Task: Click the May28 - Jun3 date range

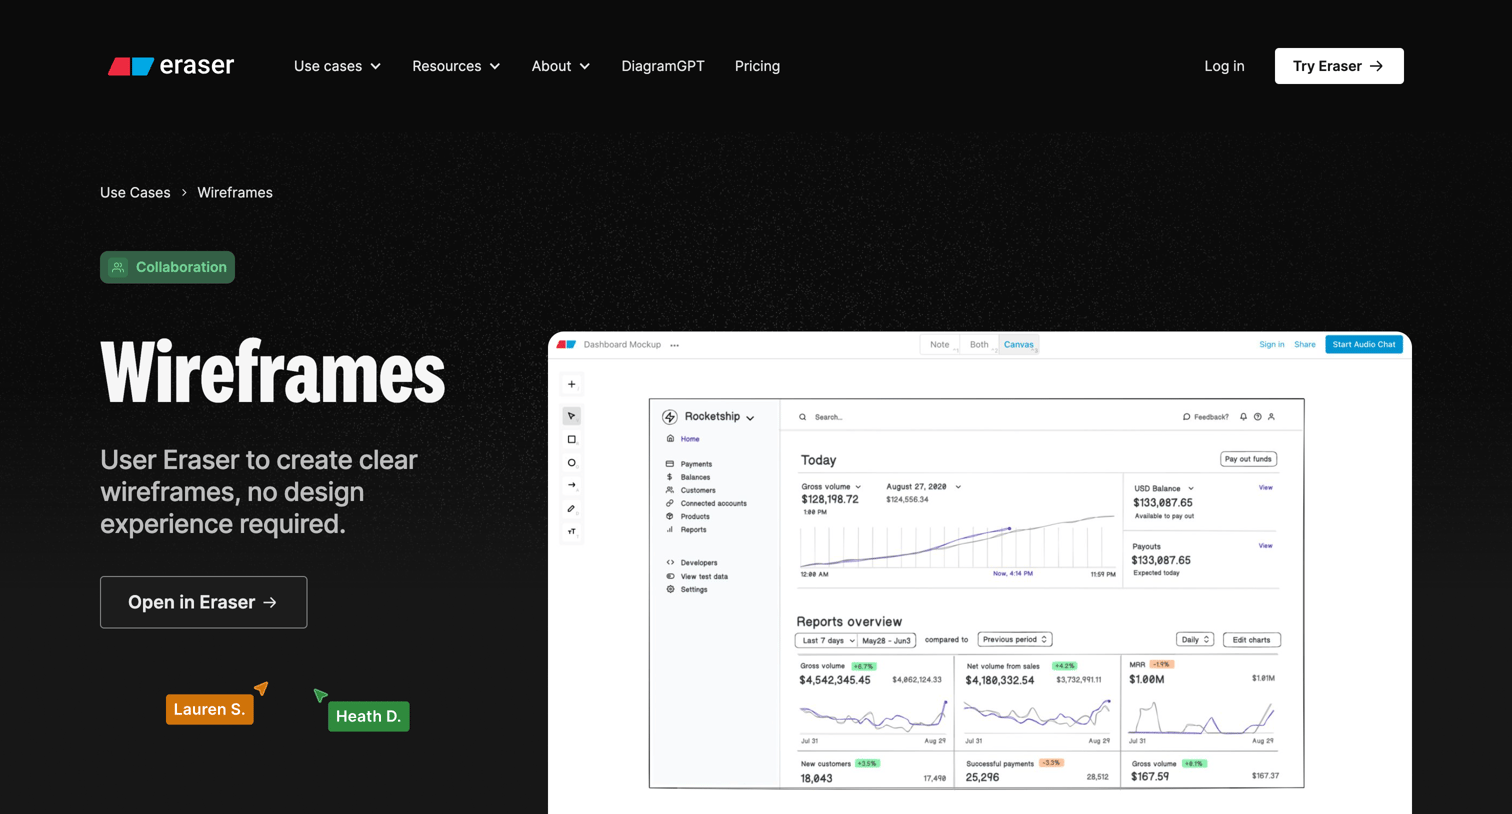Action: pos(886,640)
